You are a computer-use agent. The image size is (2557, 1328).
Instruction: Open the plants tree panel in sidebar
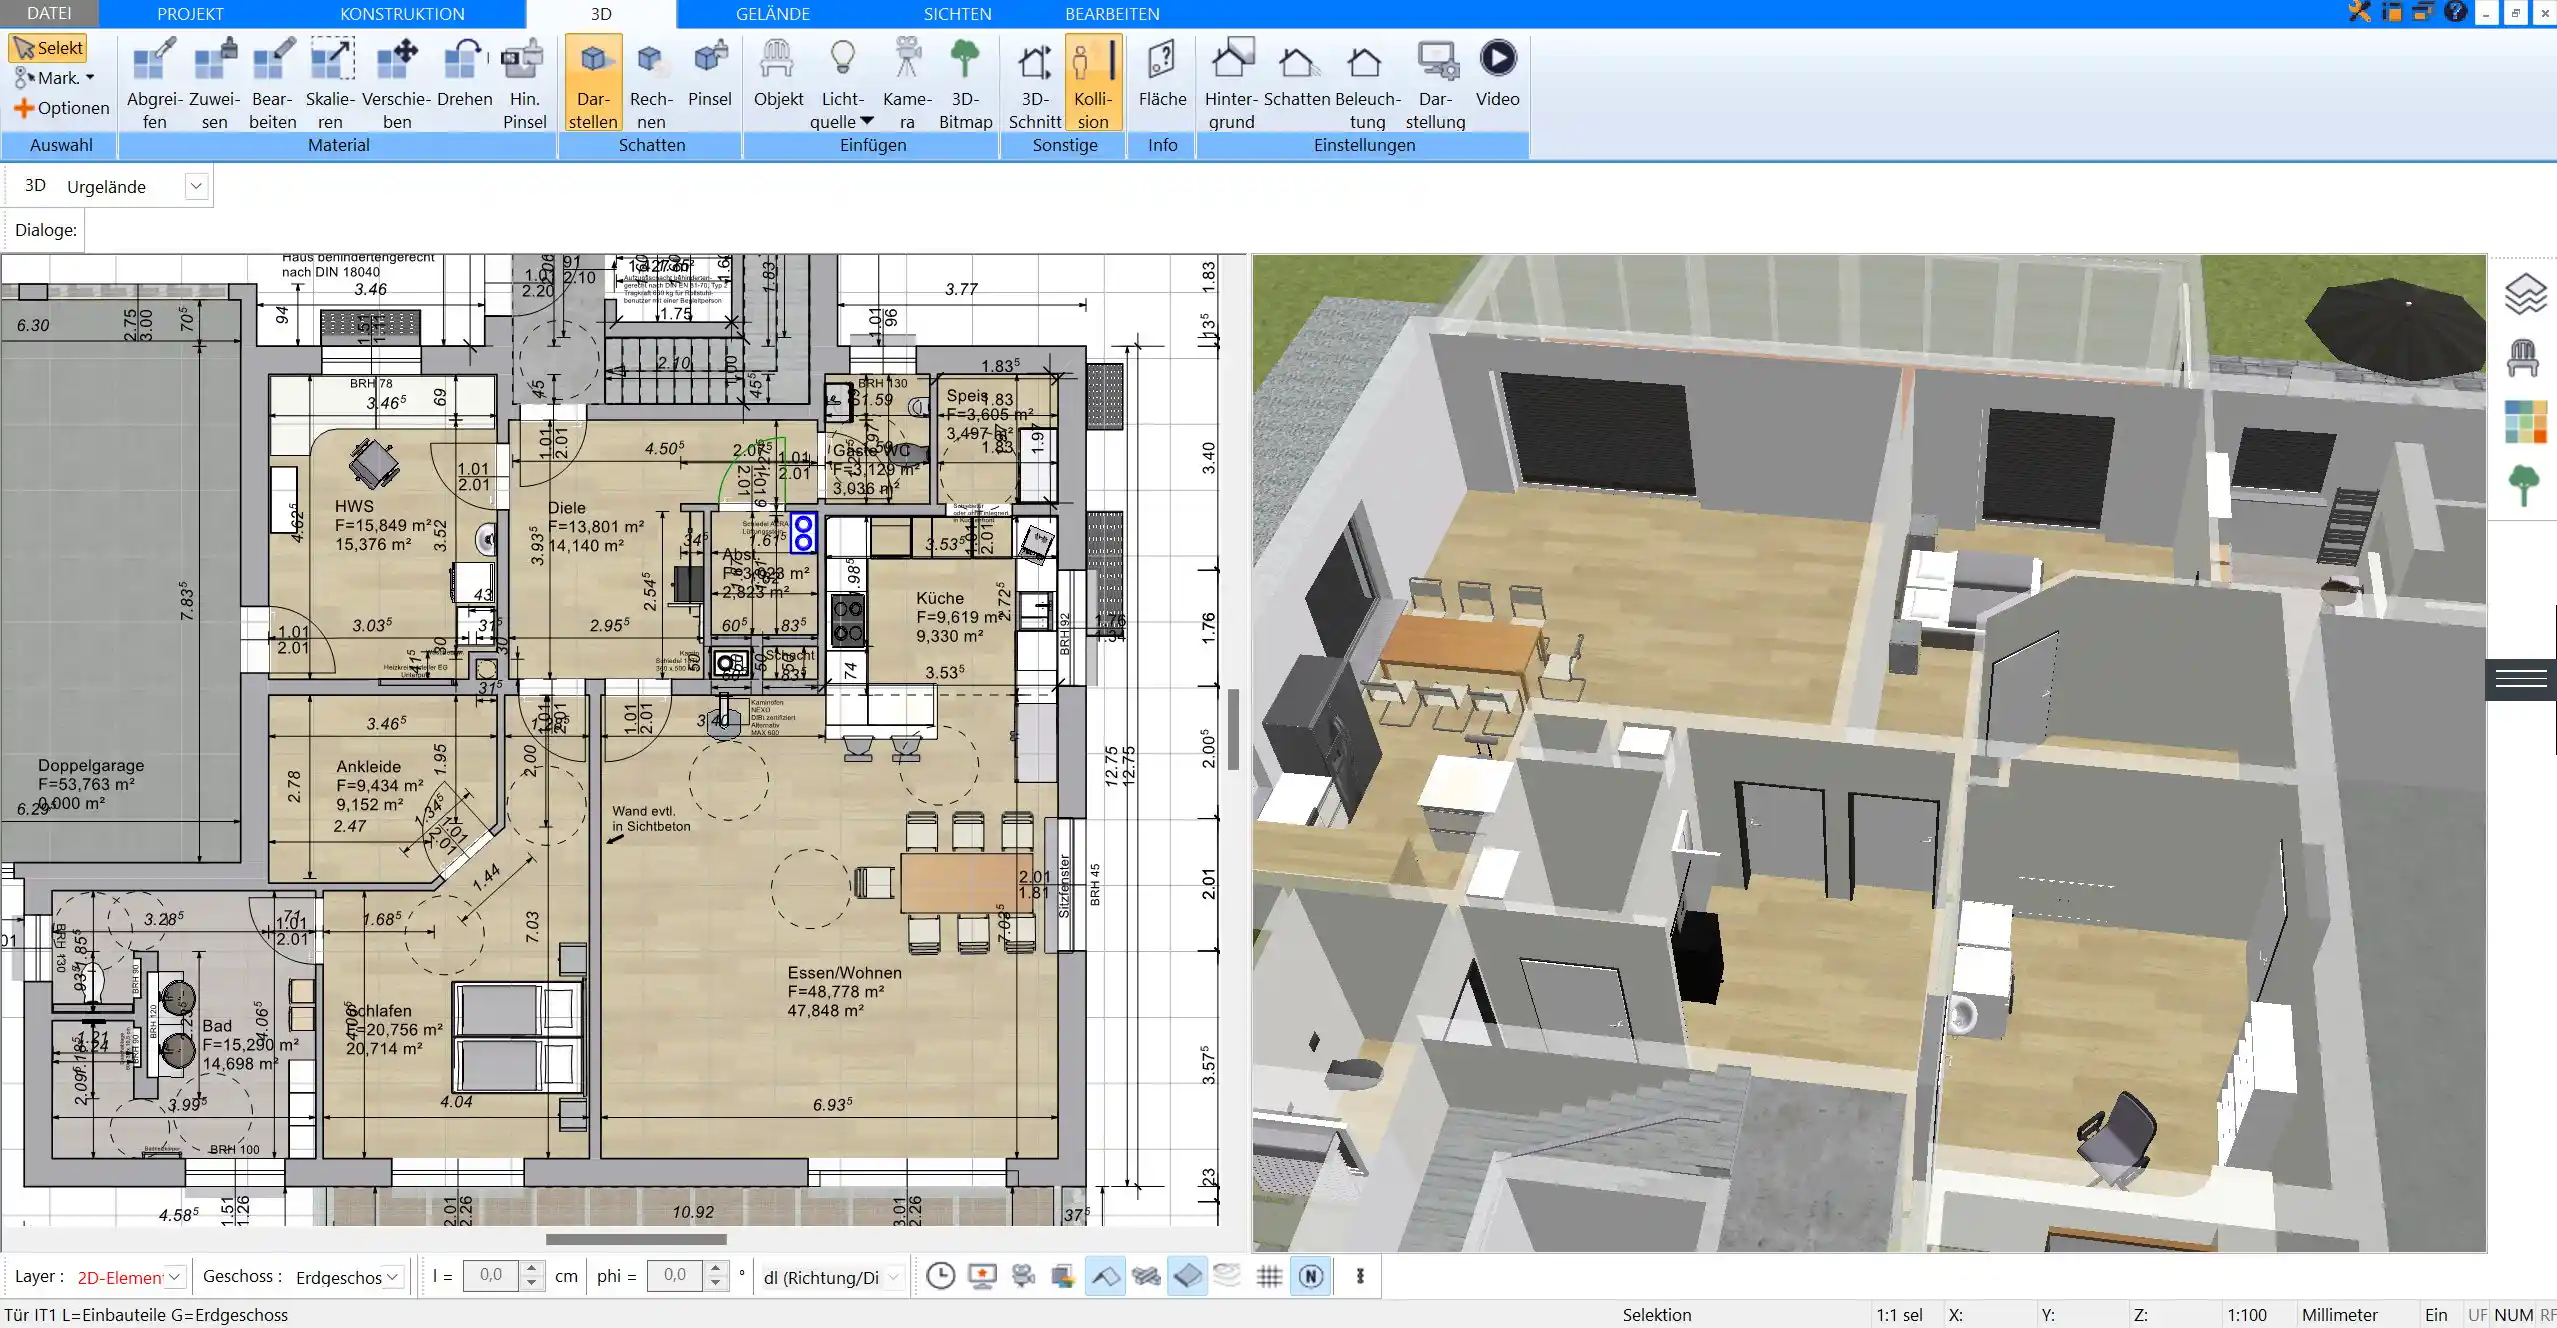2524,486
